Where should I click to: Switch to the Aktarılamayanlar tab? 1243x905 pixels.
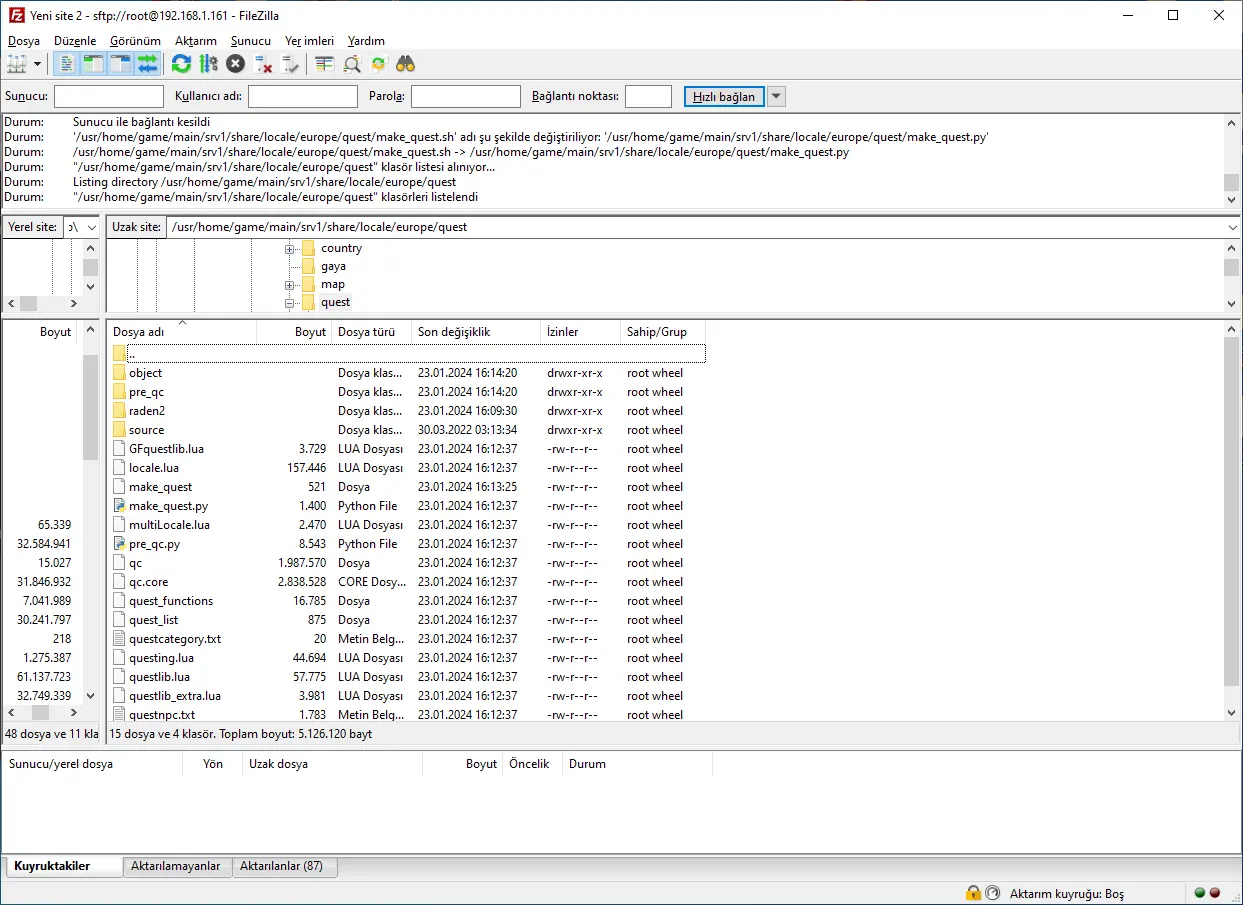click(176, 866)
